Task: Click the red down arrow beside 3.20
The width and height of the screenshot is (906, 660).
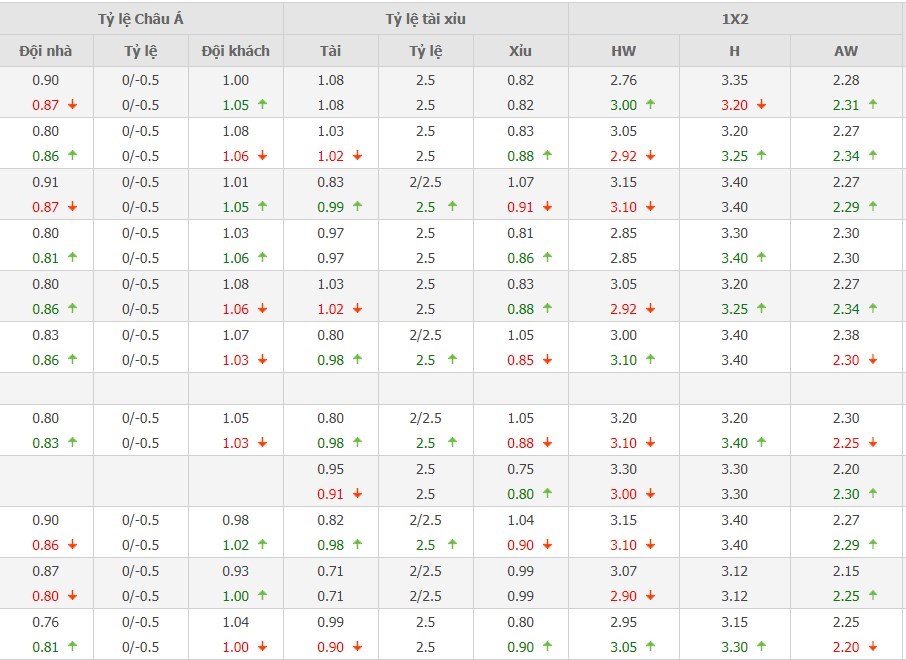Action: [x=761, y=104]
